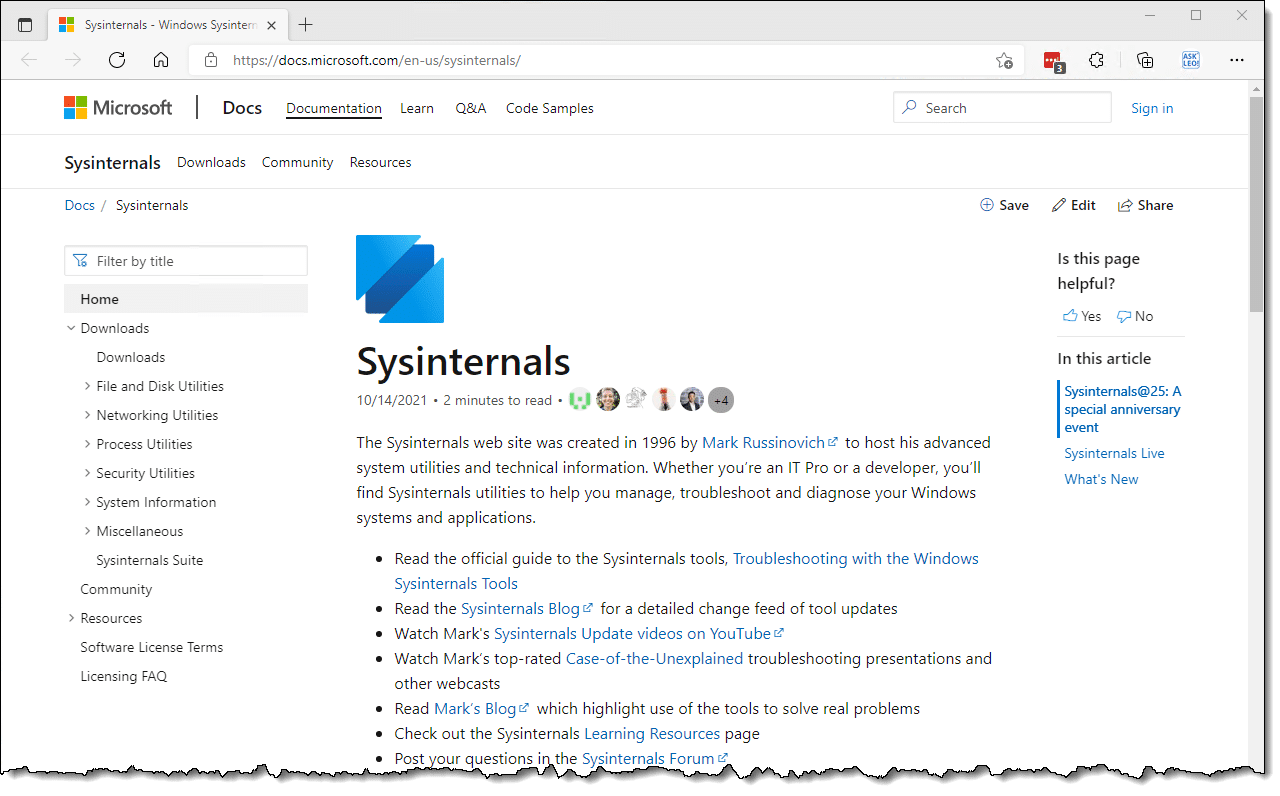
Task: Click the Ask Leo extension icon
Action: (x=1190, y=60)
